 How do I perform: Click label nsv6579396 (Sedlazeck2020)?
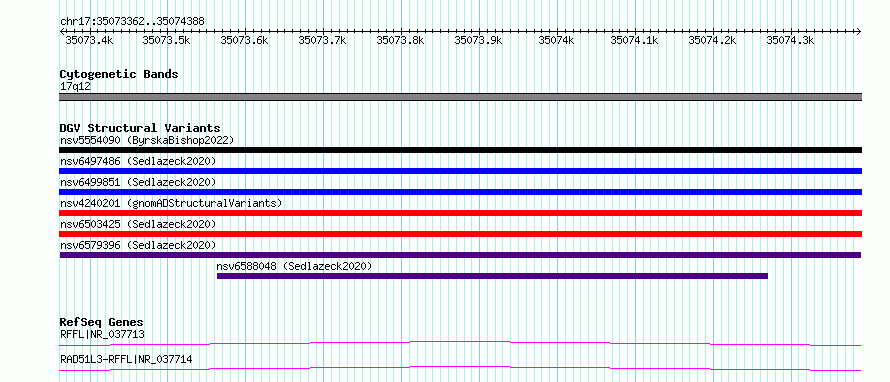(x=138, y=245)
